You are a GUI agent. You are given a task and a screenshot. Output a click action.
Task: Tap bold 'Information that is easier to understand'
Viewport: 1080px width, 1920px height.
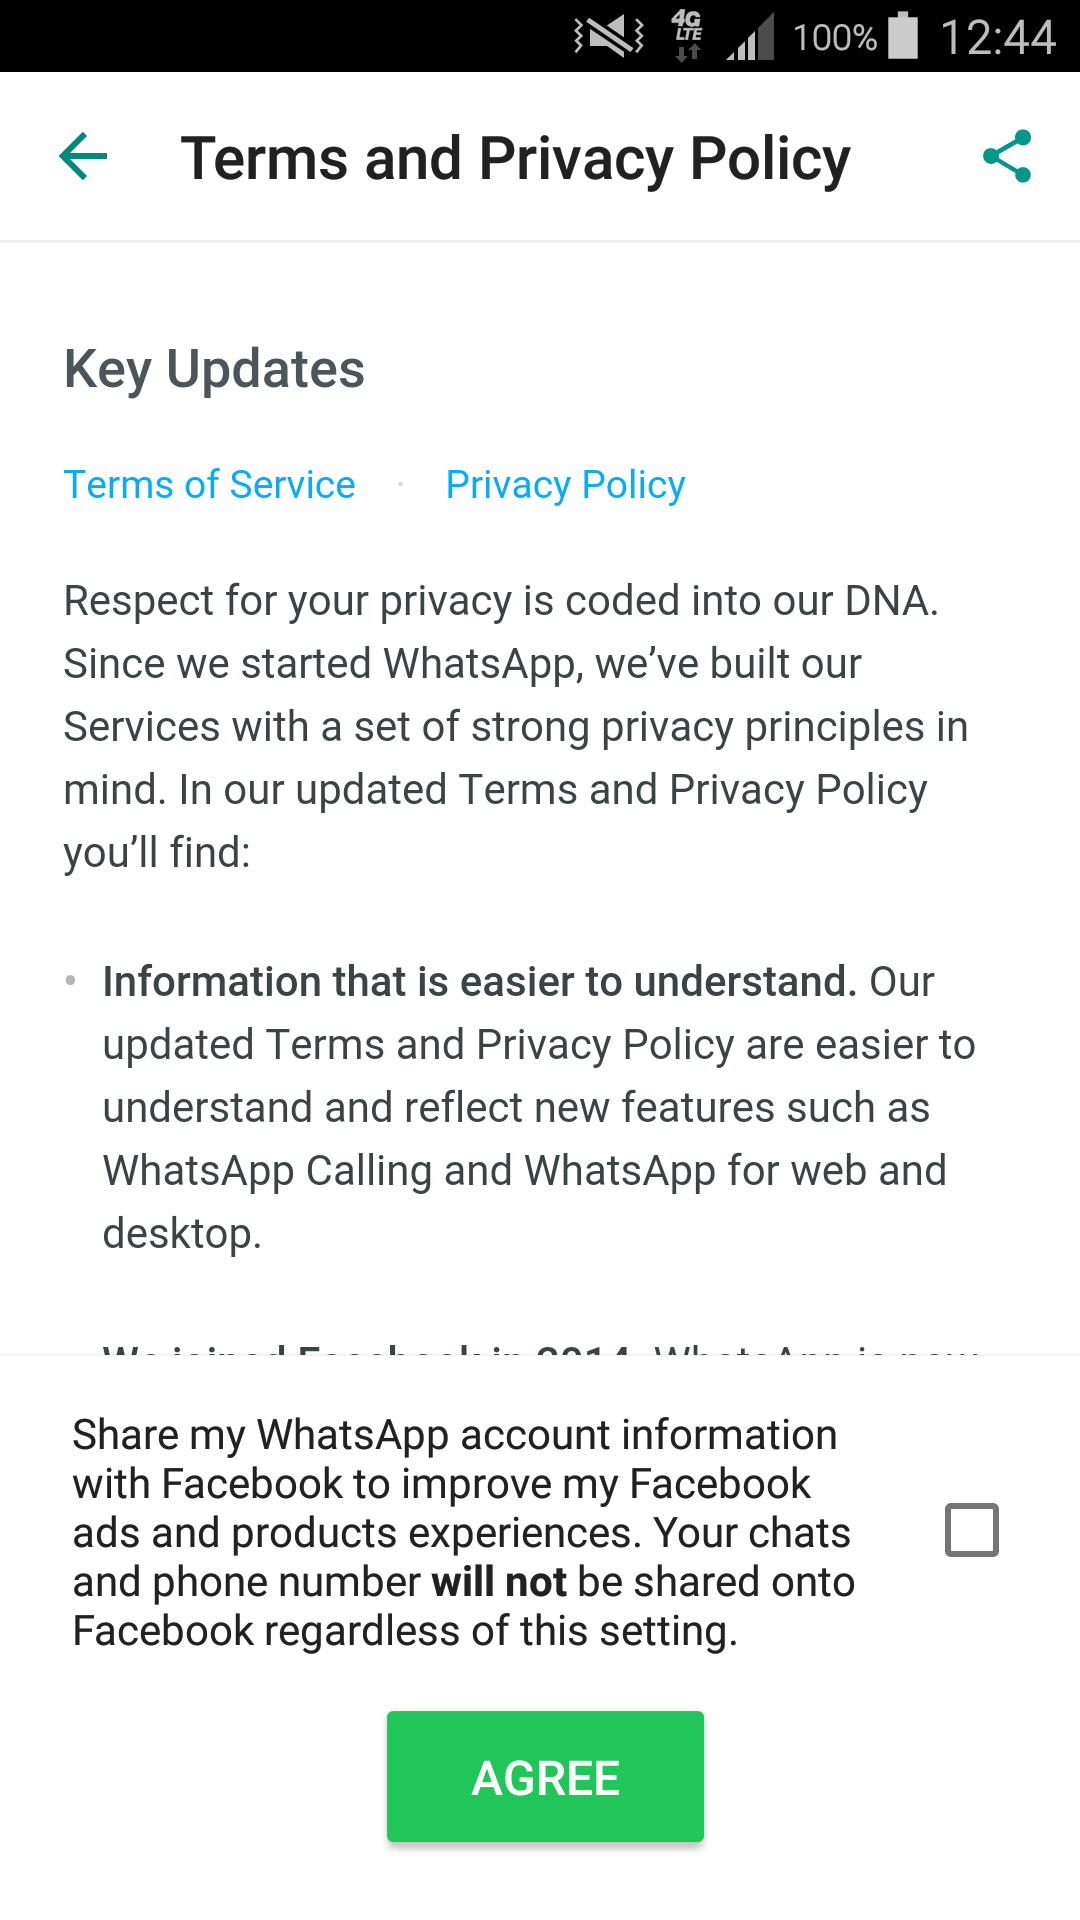pos(480,982)
